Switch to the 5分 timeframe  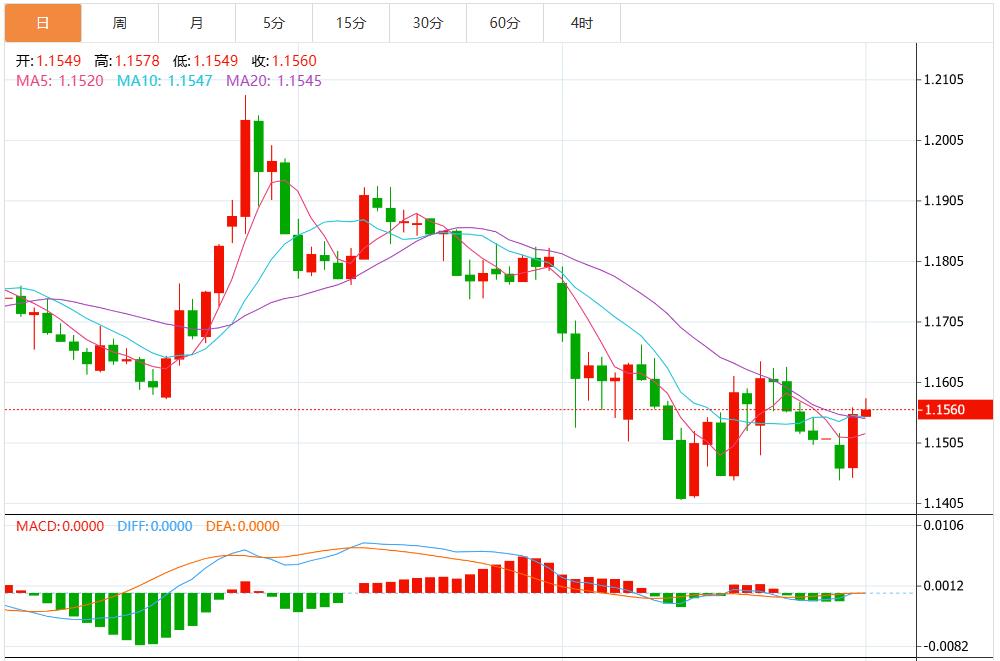click(274, 22)
